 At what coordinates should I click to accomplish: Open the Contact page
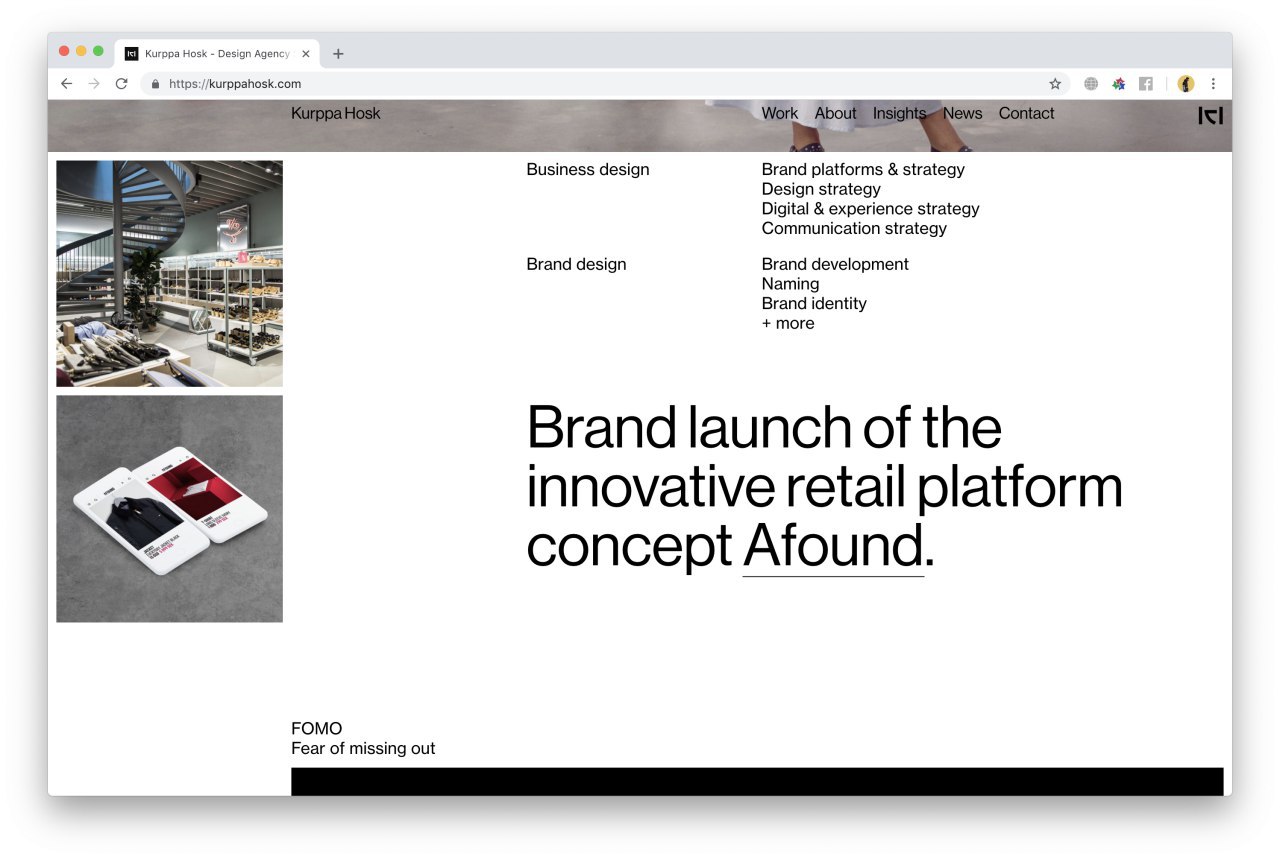pyautogui.click(x=1027, y=113)
